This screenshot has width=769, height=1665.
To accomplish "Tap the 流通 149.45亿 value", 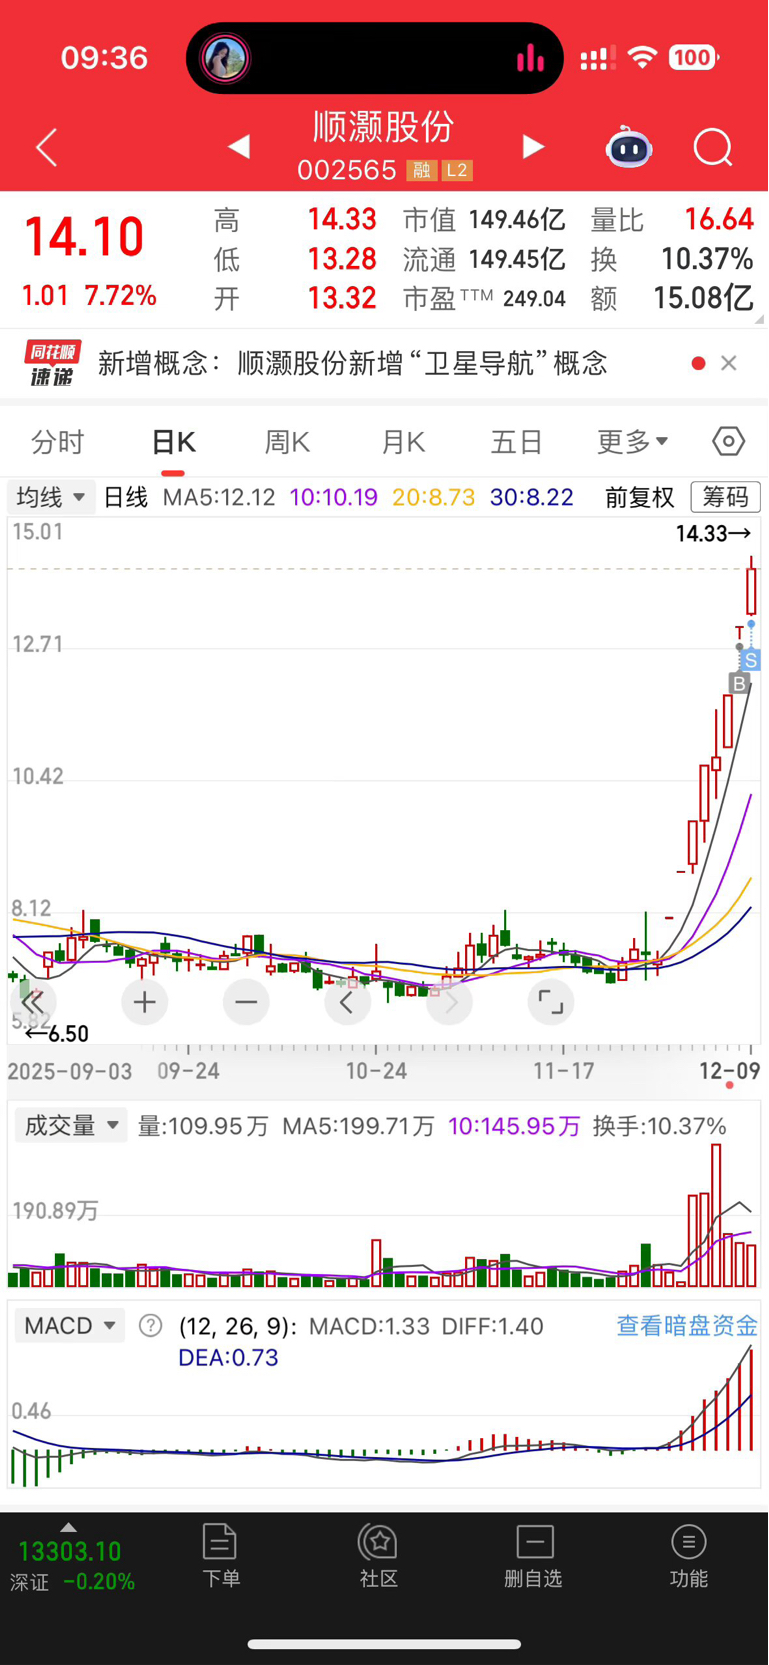I will [x=517, y=259].
